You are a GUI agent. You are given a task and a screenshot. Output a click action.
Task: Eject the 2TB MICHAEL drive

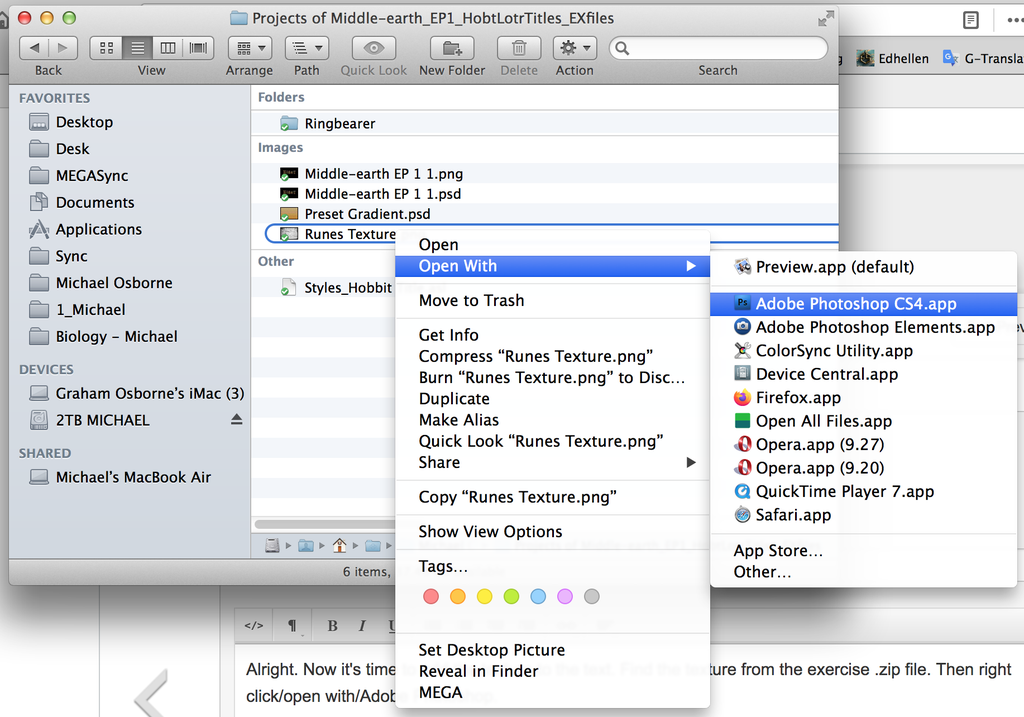click(236, 420)
